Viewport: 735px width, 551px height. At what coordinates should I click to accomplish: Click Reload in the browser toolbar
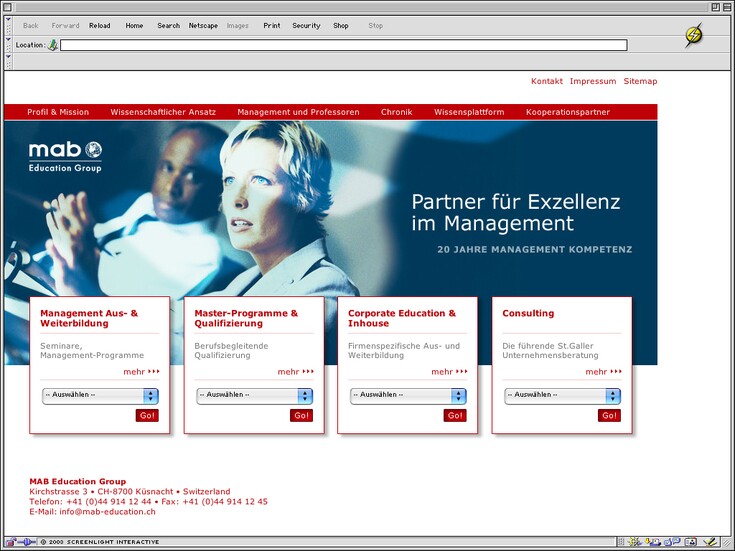(x=100, y=26)
